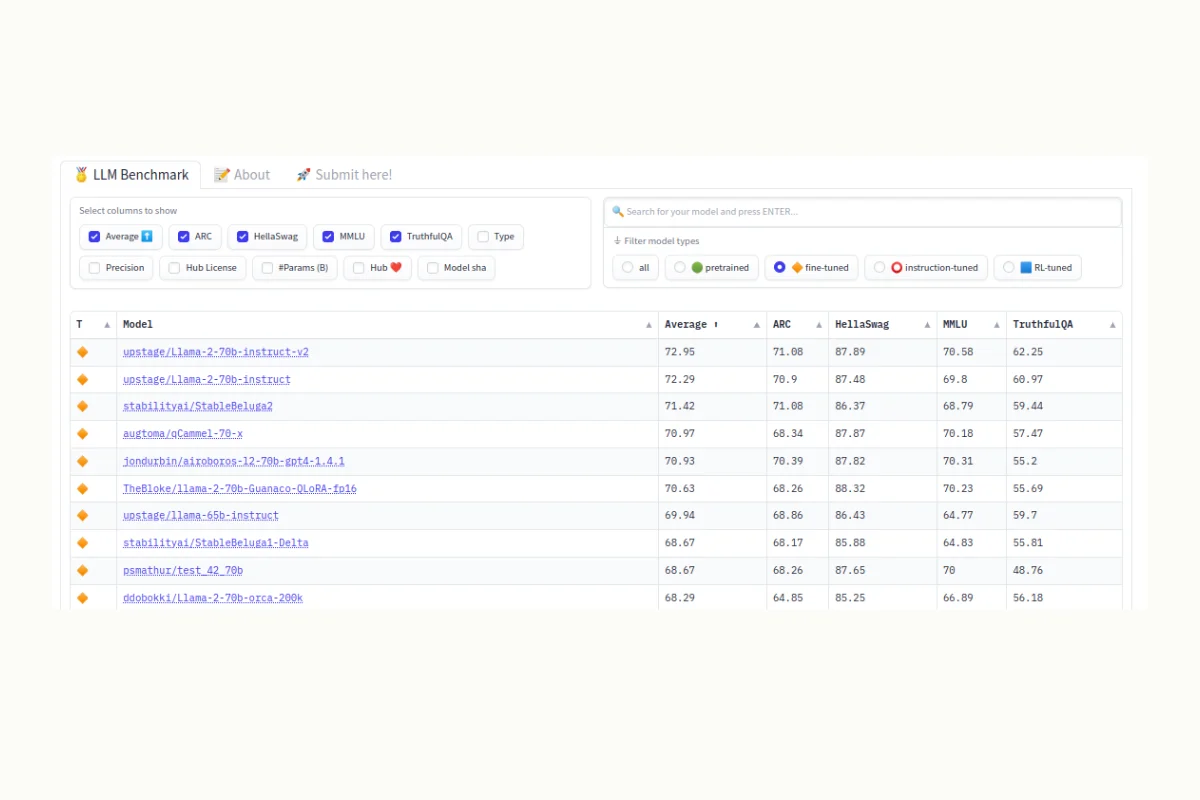The width and height of the screenshot is (1200, 800).
Task: Select ARC cell value 70.39
Action: (788, 462)
